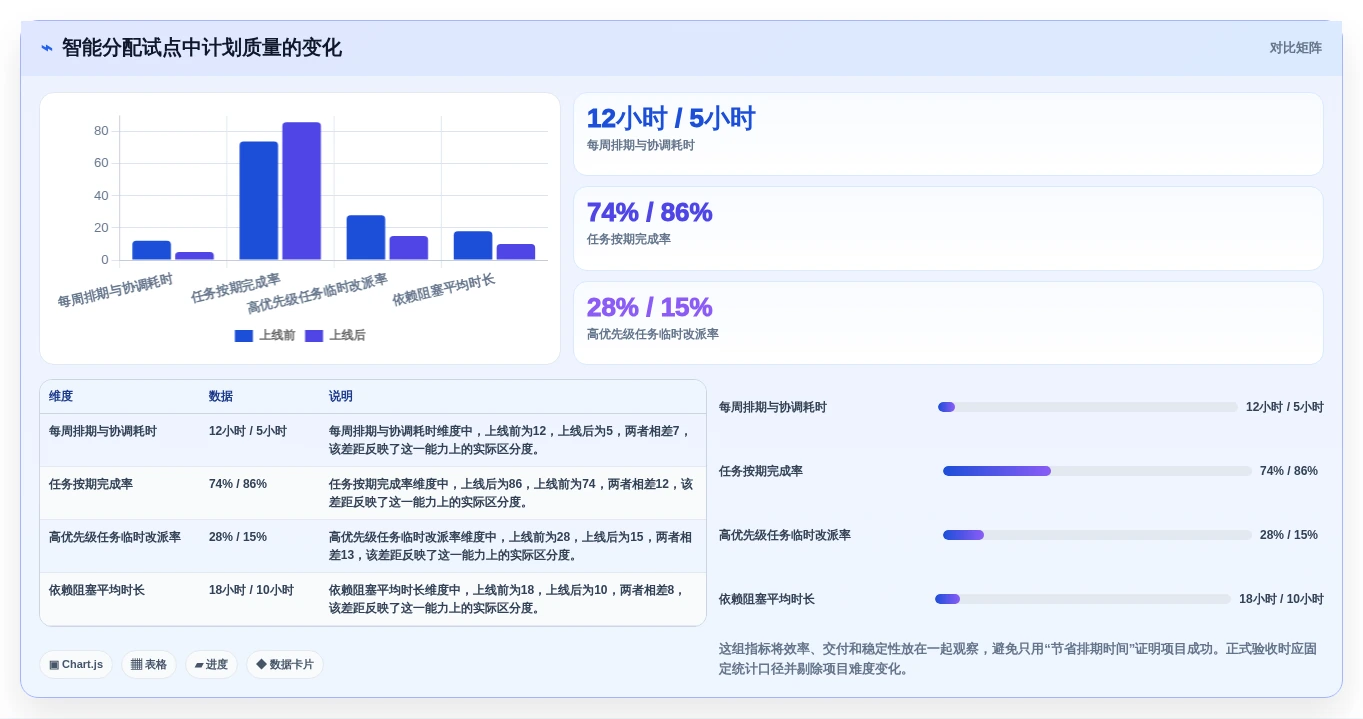
Task: Click the description for 任务按期完成率 row
Action: pos(511,493)
